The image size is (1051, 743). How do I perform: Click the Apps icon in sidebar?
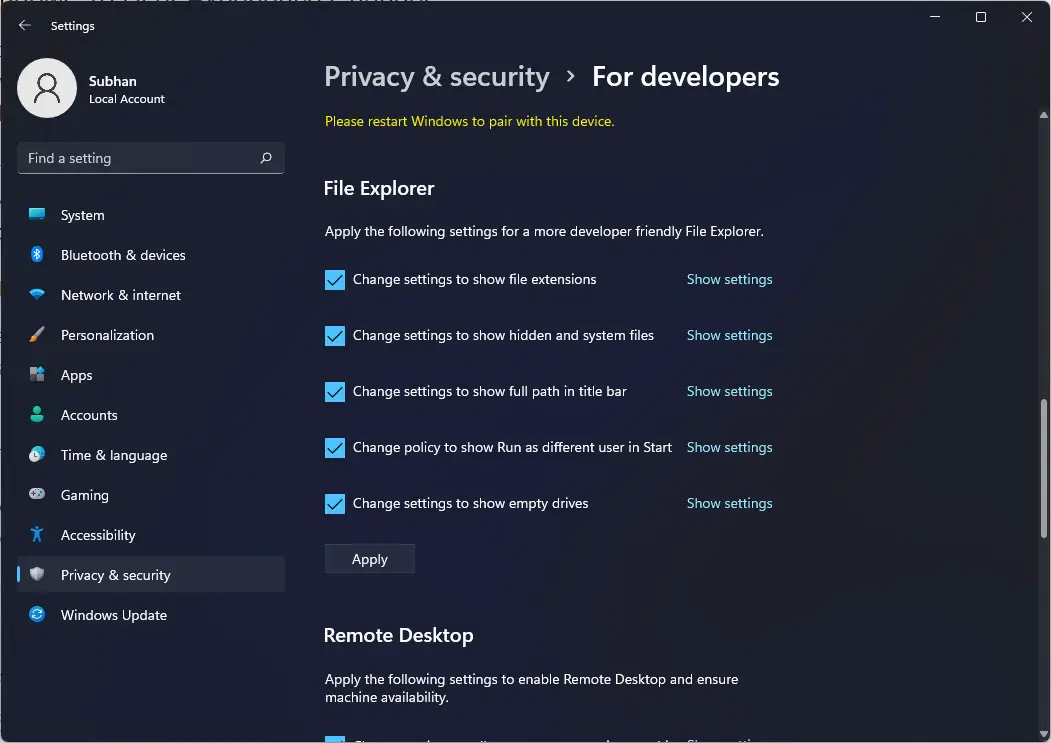(37, 374)
